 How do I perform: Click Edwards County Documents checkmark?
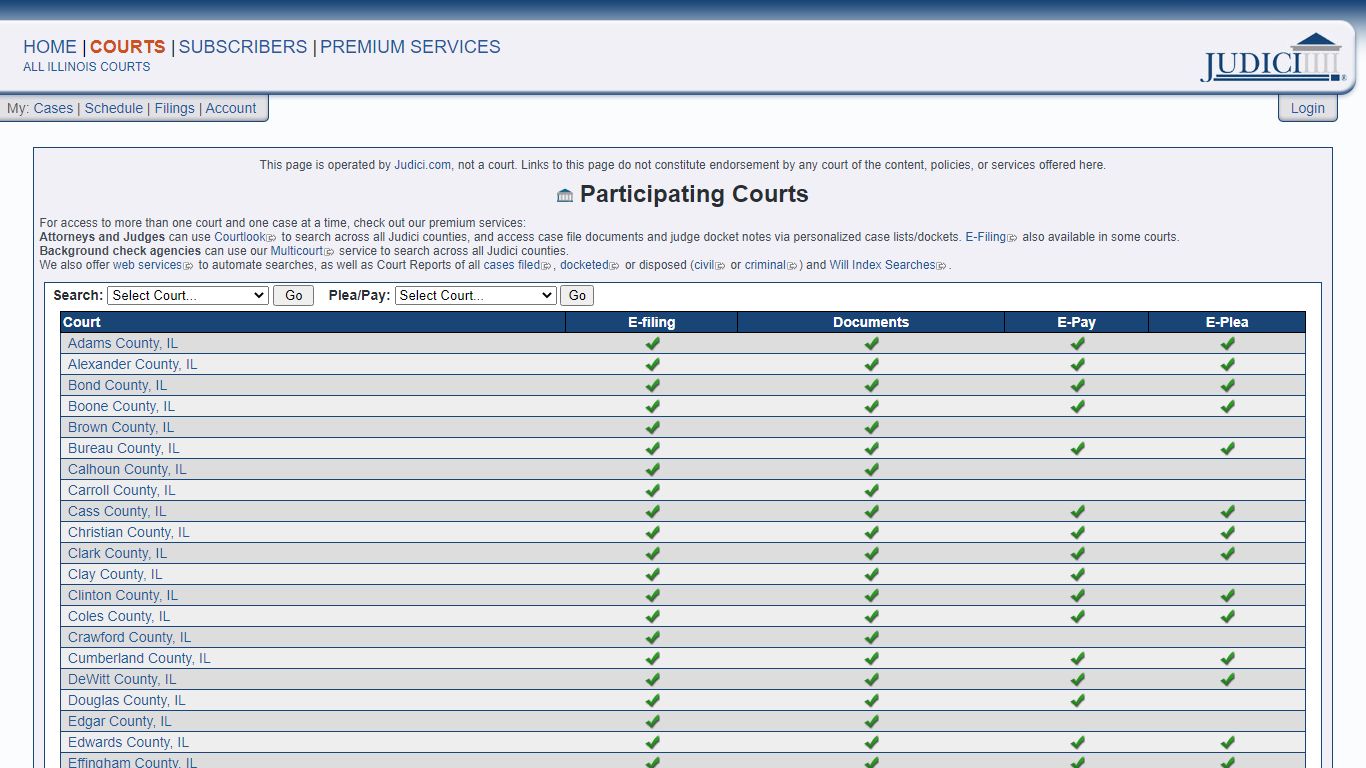pyautogui.click(x=871, y=742)
